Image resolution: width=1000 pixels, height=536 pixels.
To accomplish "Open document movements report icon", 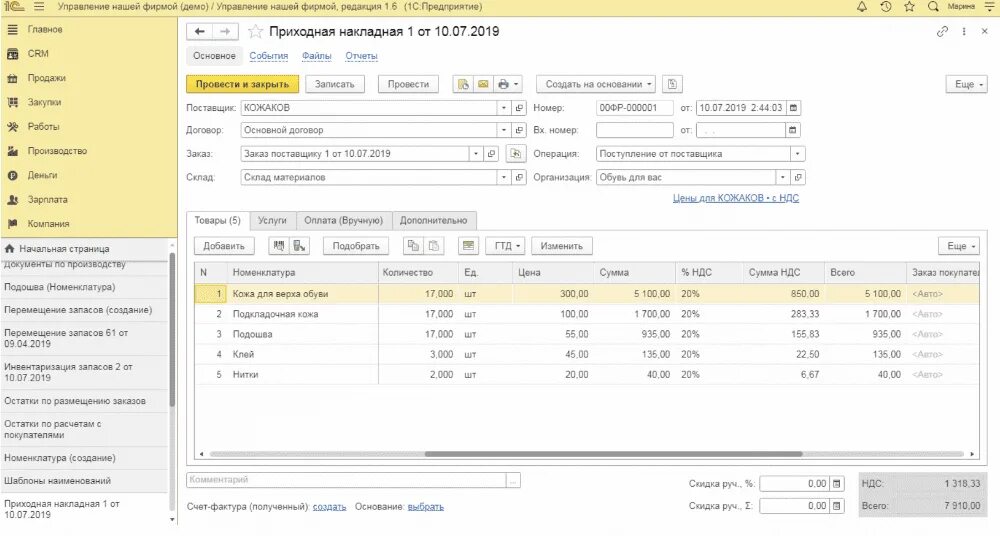I will tap(464, 84).
